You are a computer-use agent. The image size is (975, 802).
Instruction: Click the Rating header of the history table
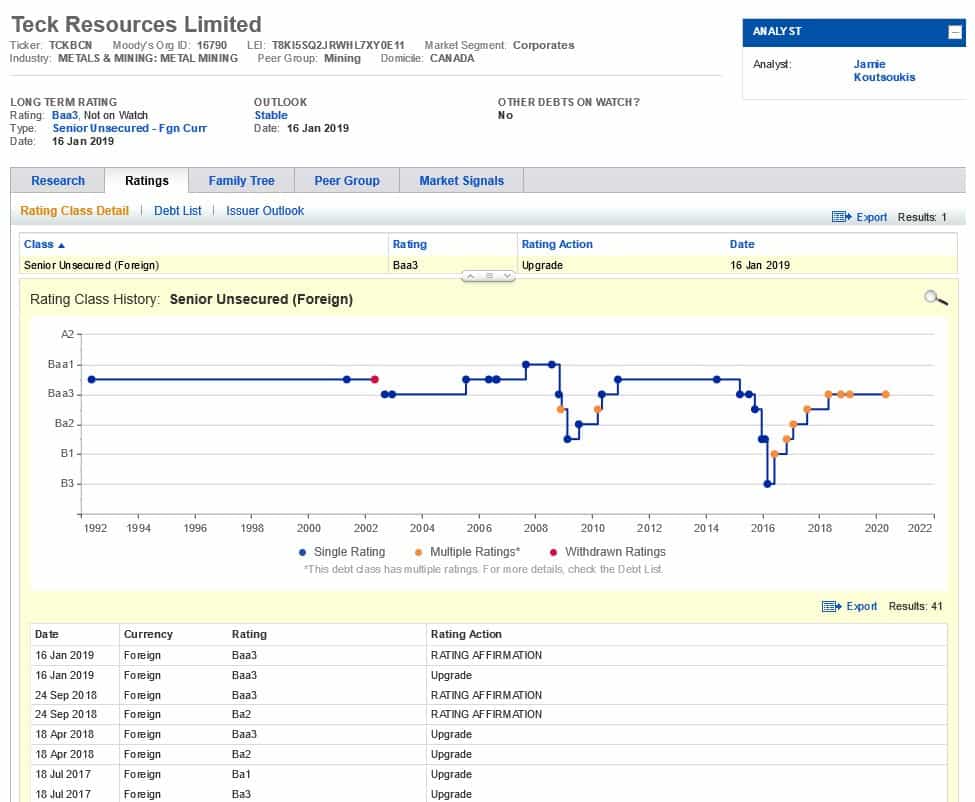coord(249,634)
